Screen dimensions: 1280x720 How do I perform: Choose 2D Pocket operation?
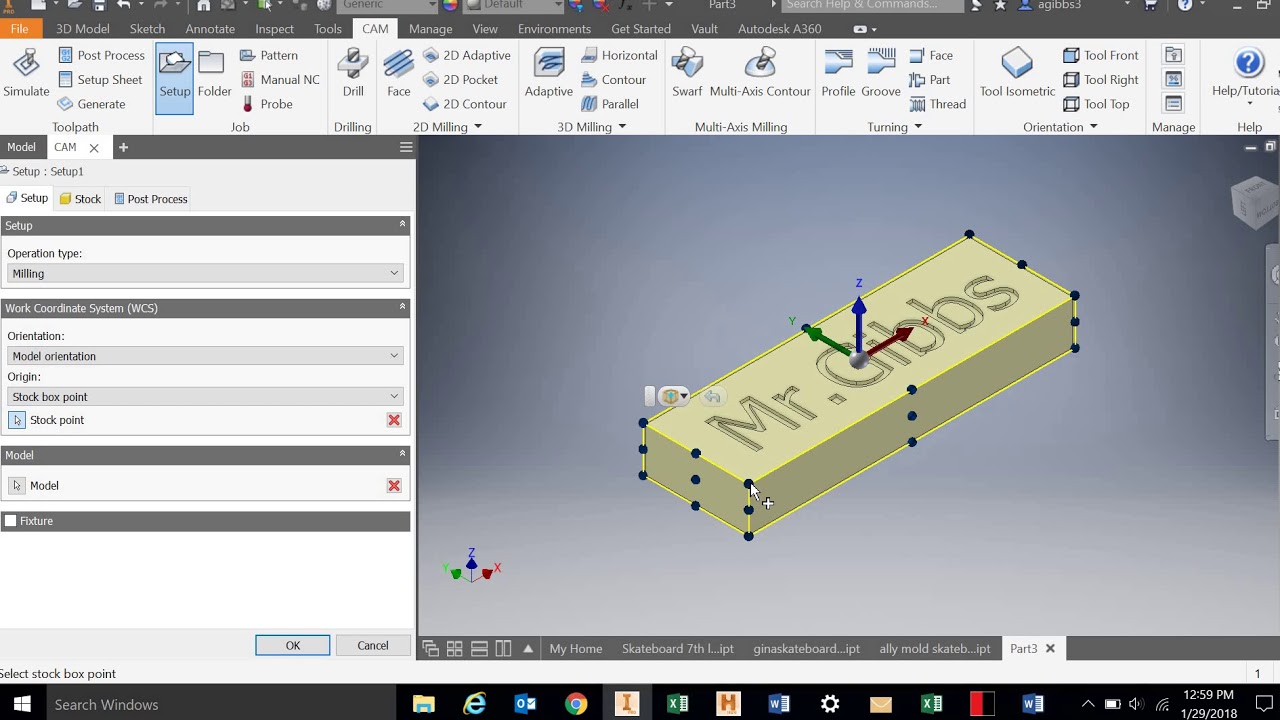pyautogui.click(x=461, y=79)
